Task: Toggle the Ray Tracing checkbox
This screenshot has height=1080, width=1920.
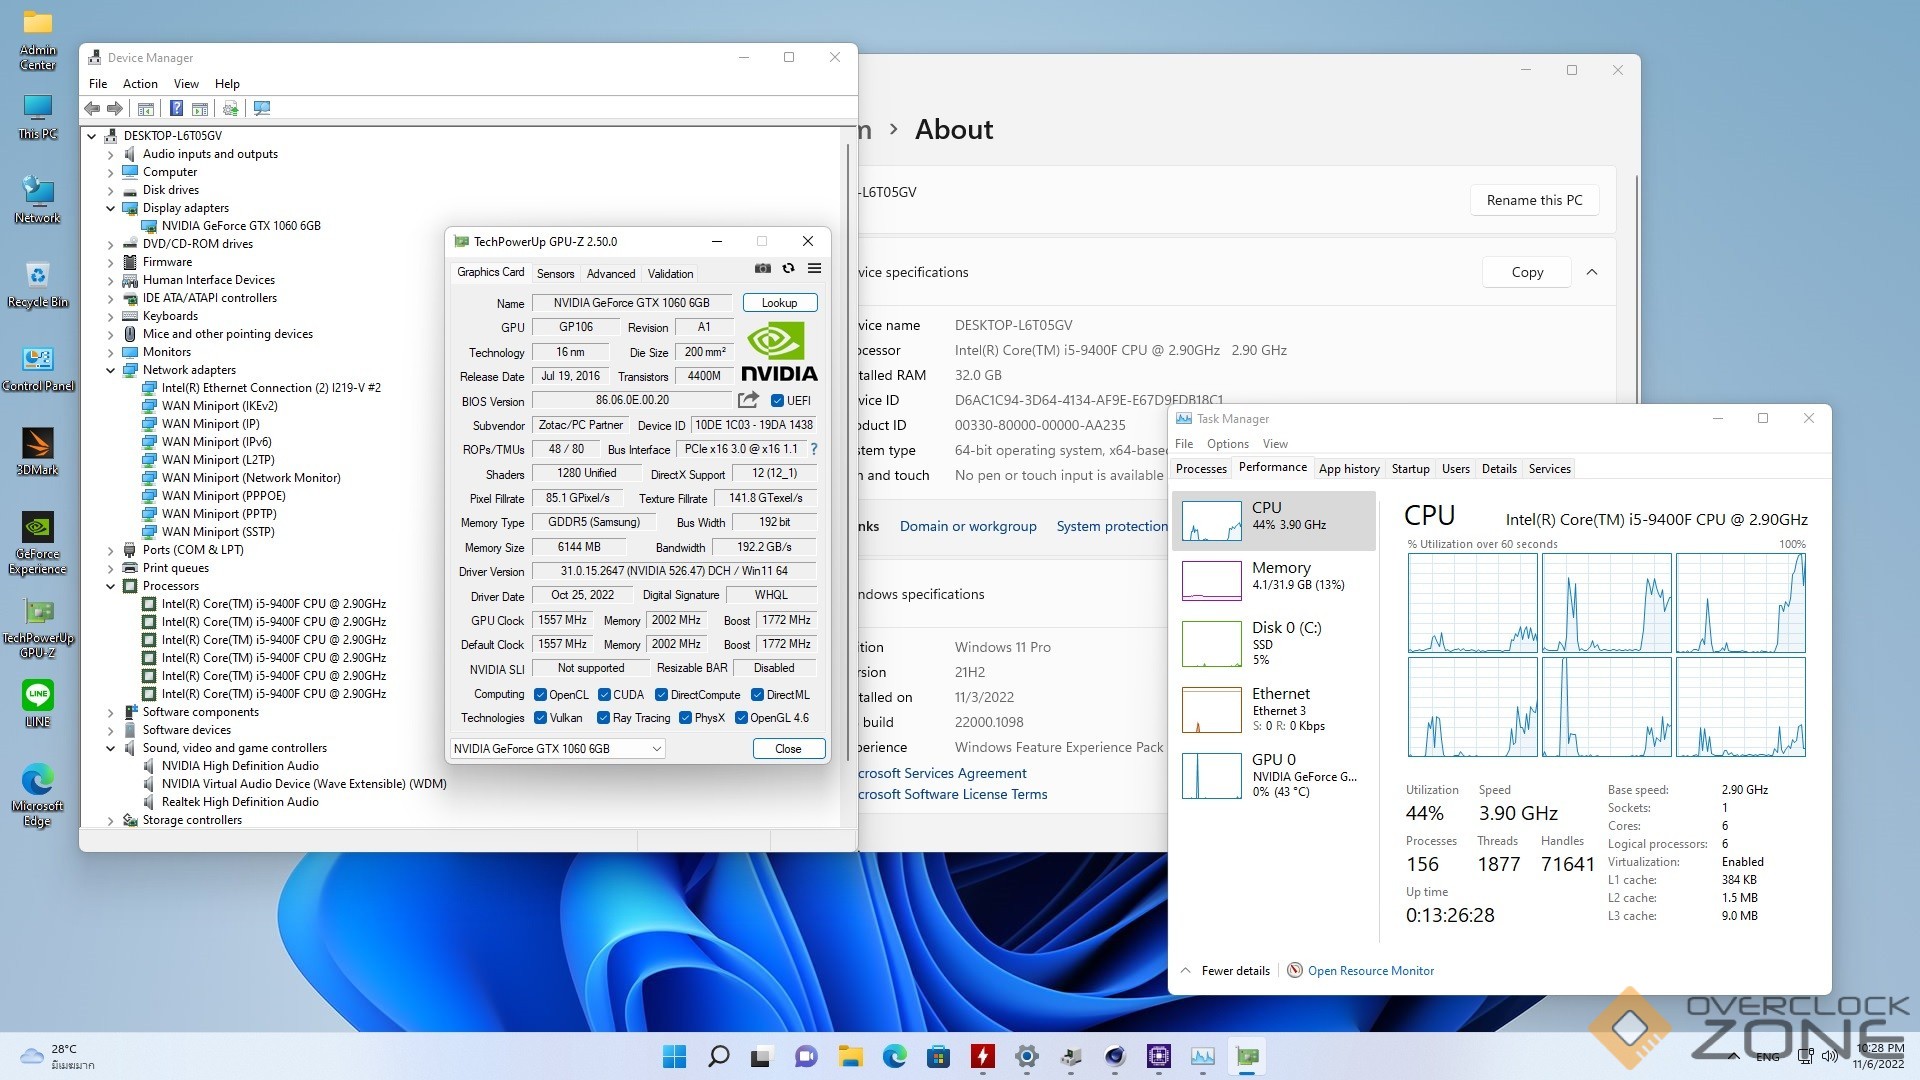Action: tap(603, 718)
